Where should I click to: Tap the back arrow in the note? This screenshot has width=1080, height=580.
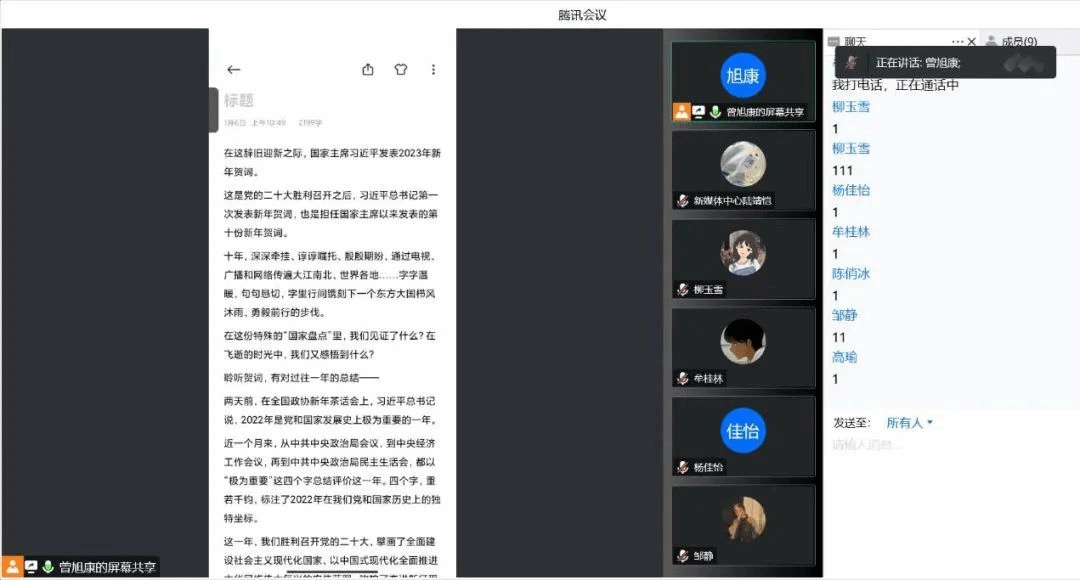point(234,70)
